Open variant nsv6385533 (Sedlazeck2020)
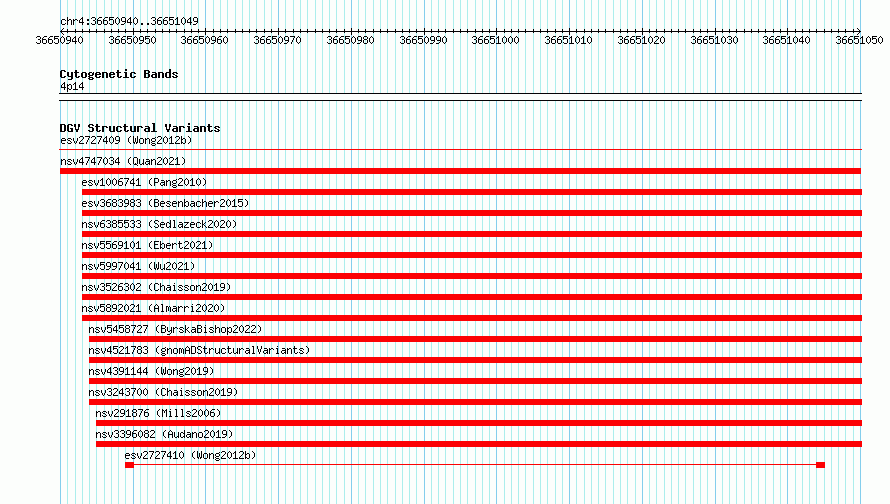 (x=159, y=224)
